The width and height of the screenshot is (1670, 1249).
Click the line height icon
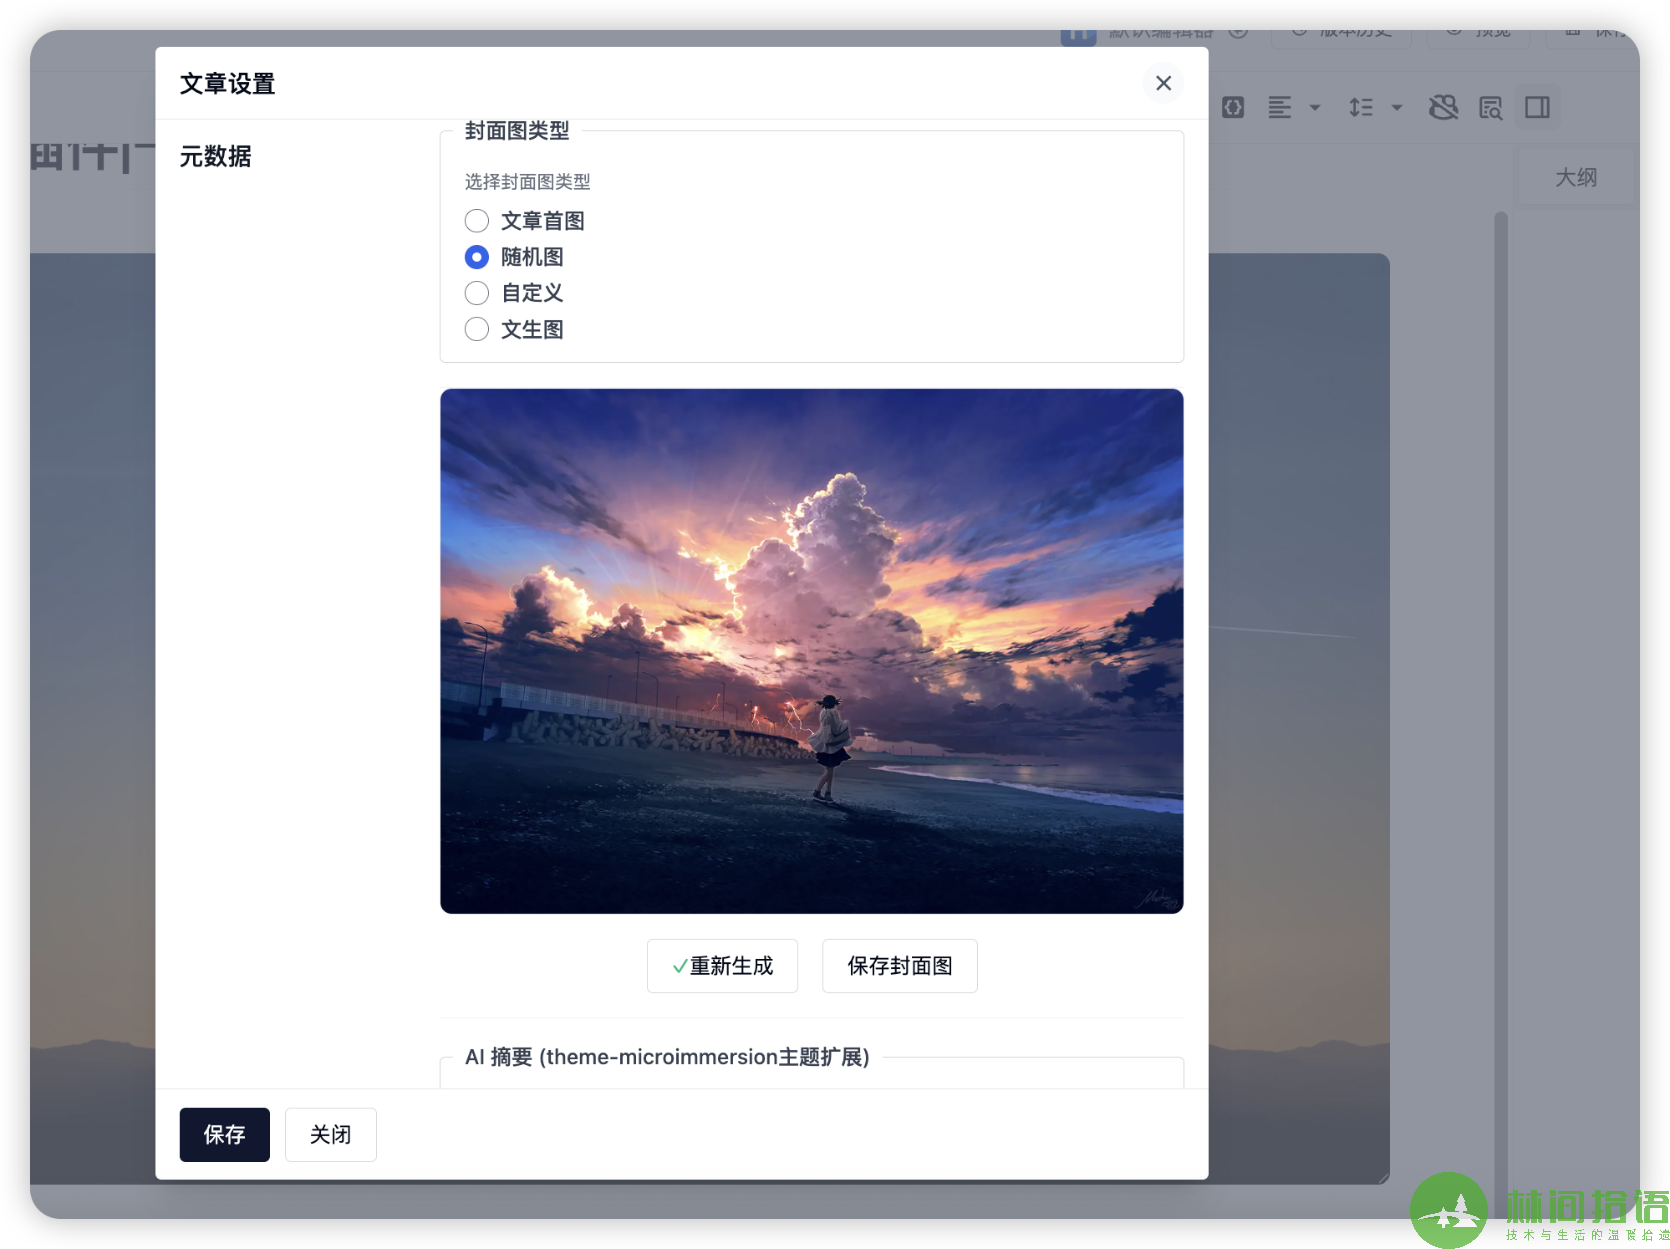point(1361,107)
